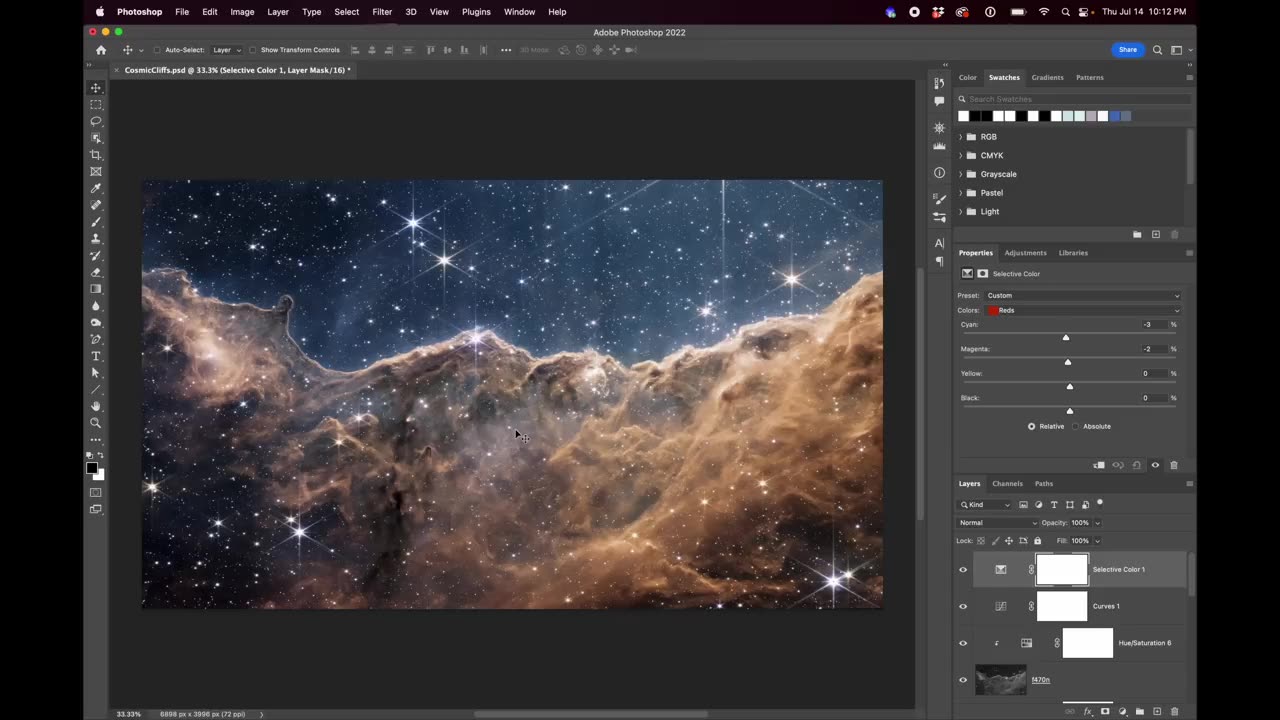This screenshot has width=1280, height=720.
Task: Select the Move tool
Action: [x=96, y=88]
